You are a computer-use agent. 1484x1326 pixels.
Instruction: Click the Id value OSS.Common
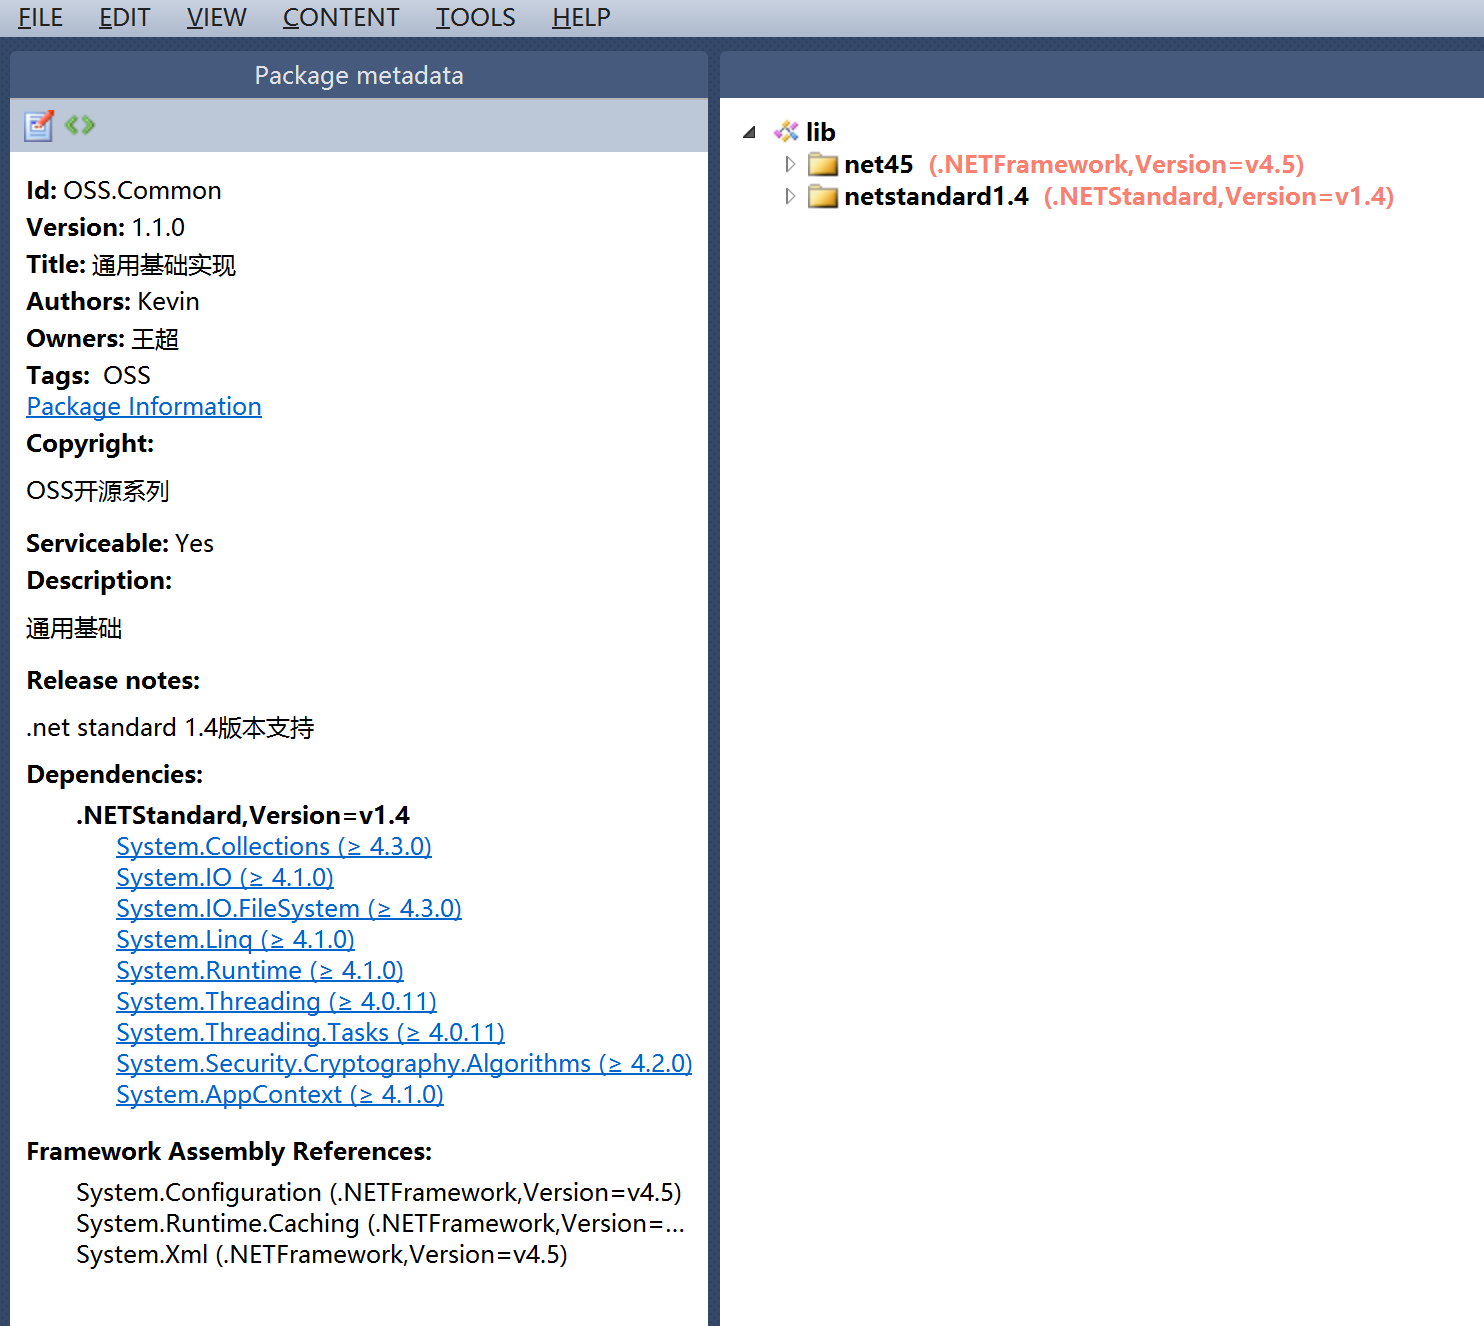click(x=143, y=191)
